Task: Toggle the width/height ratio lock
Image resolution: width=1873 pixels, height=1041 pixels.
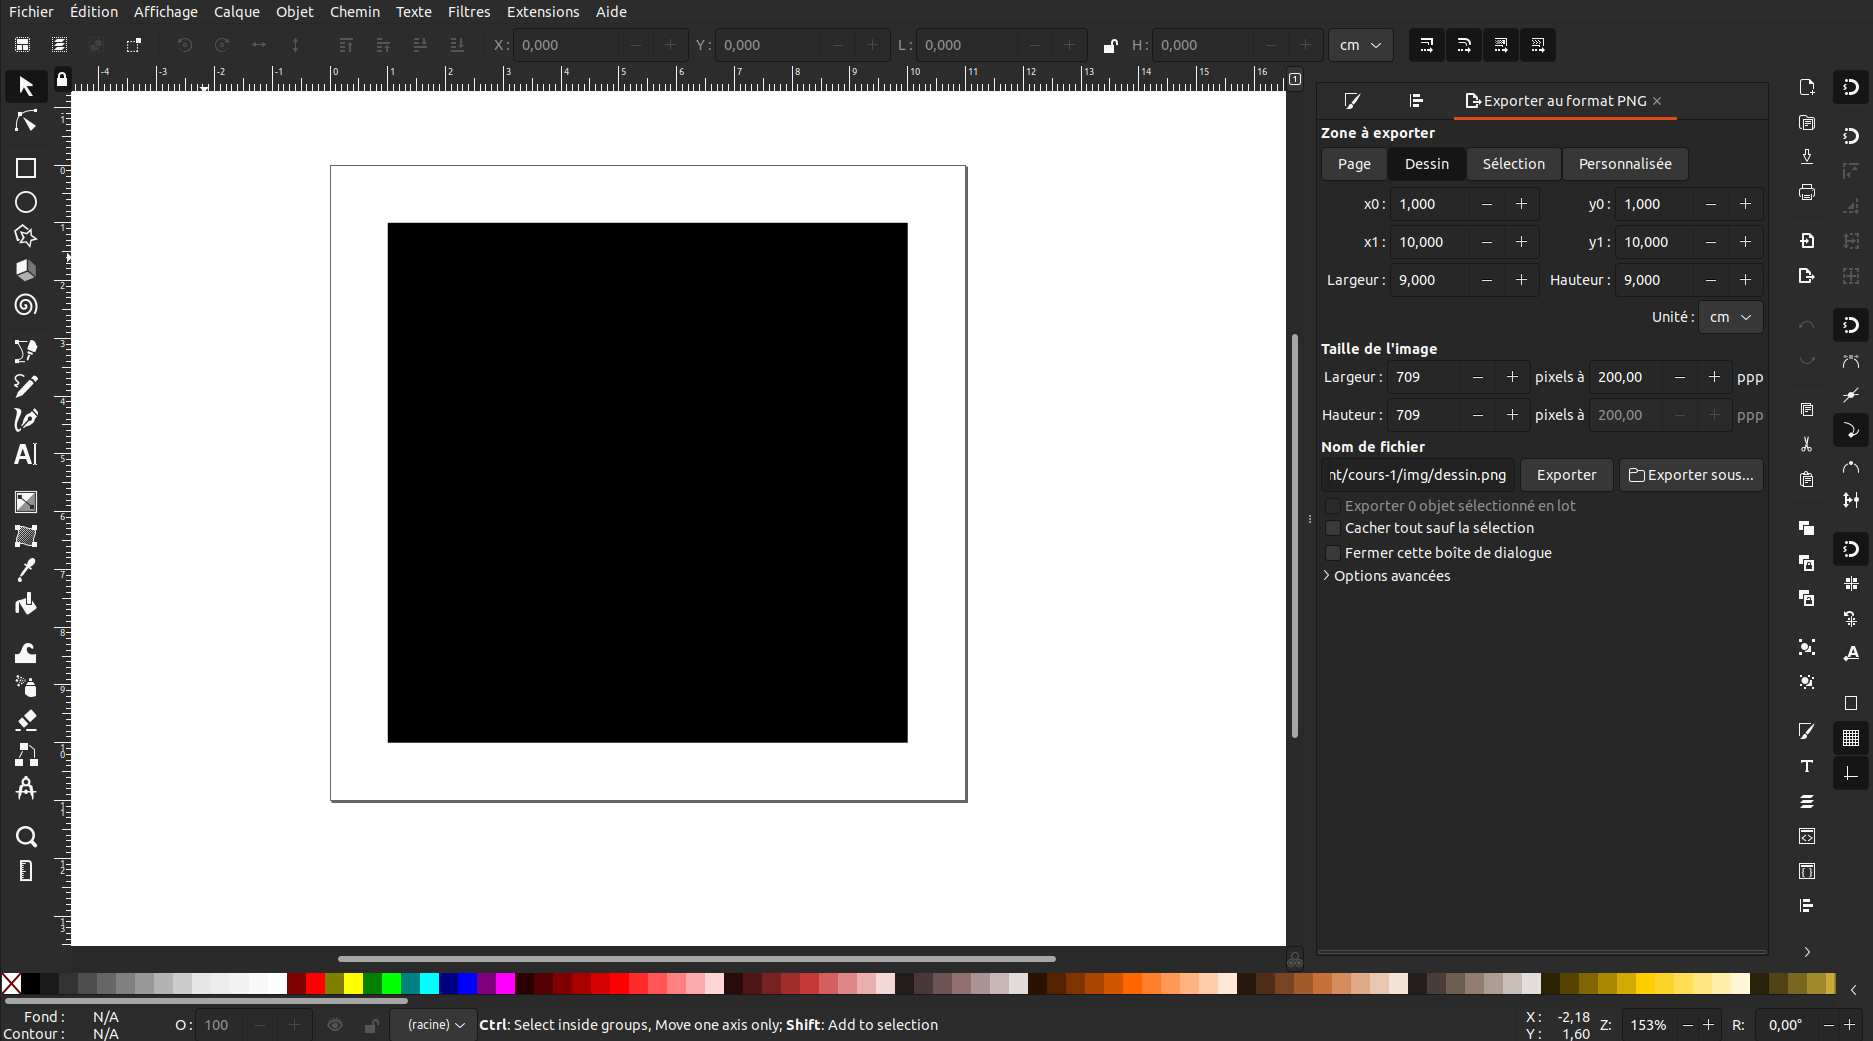Action: pos(1110,46)
